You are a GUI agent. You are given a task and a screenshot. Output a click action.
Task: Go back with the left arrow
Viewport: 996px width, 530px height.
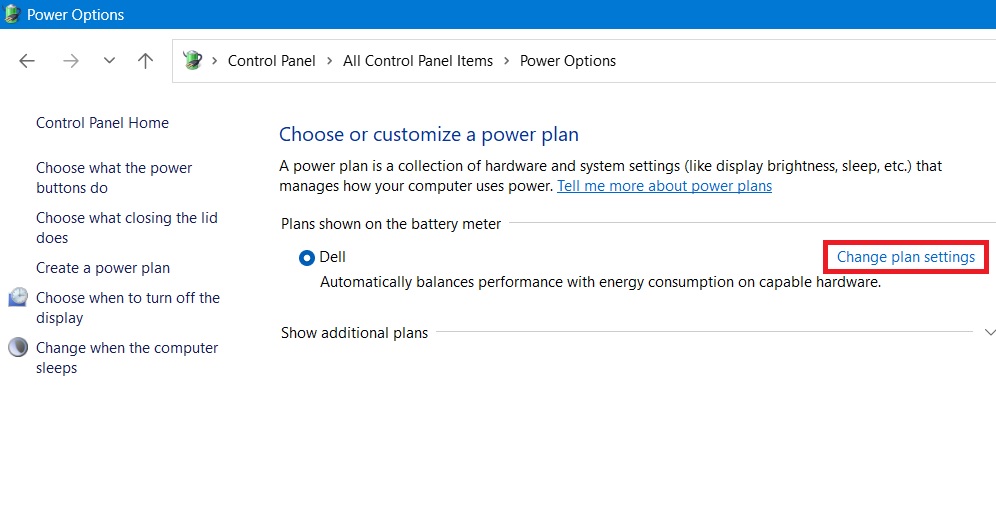click(x=27, y=61)
